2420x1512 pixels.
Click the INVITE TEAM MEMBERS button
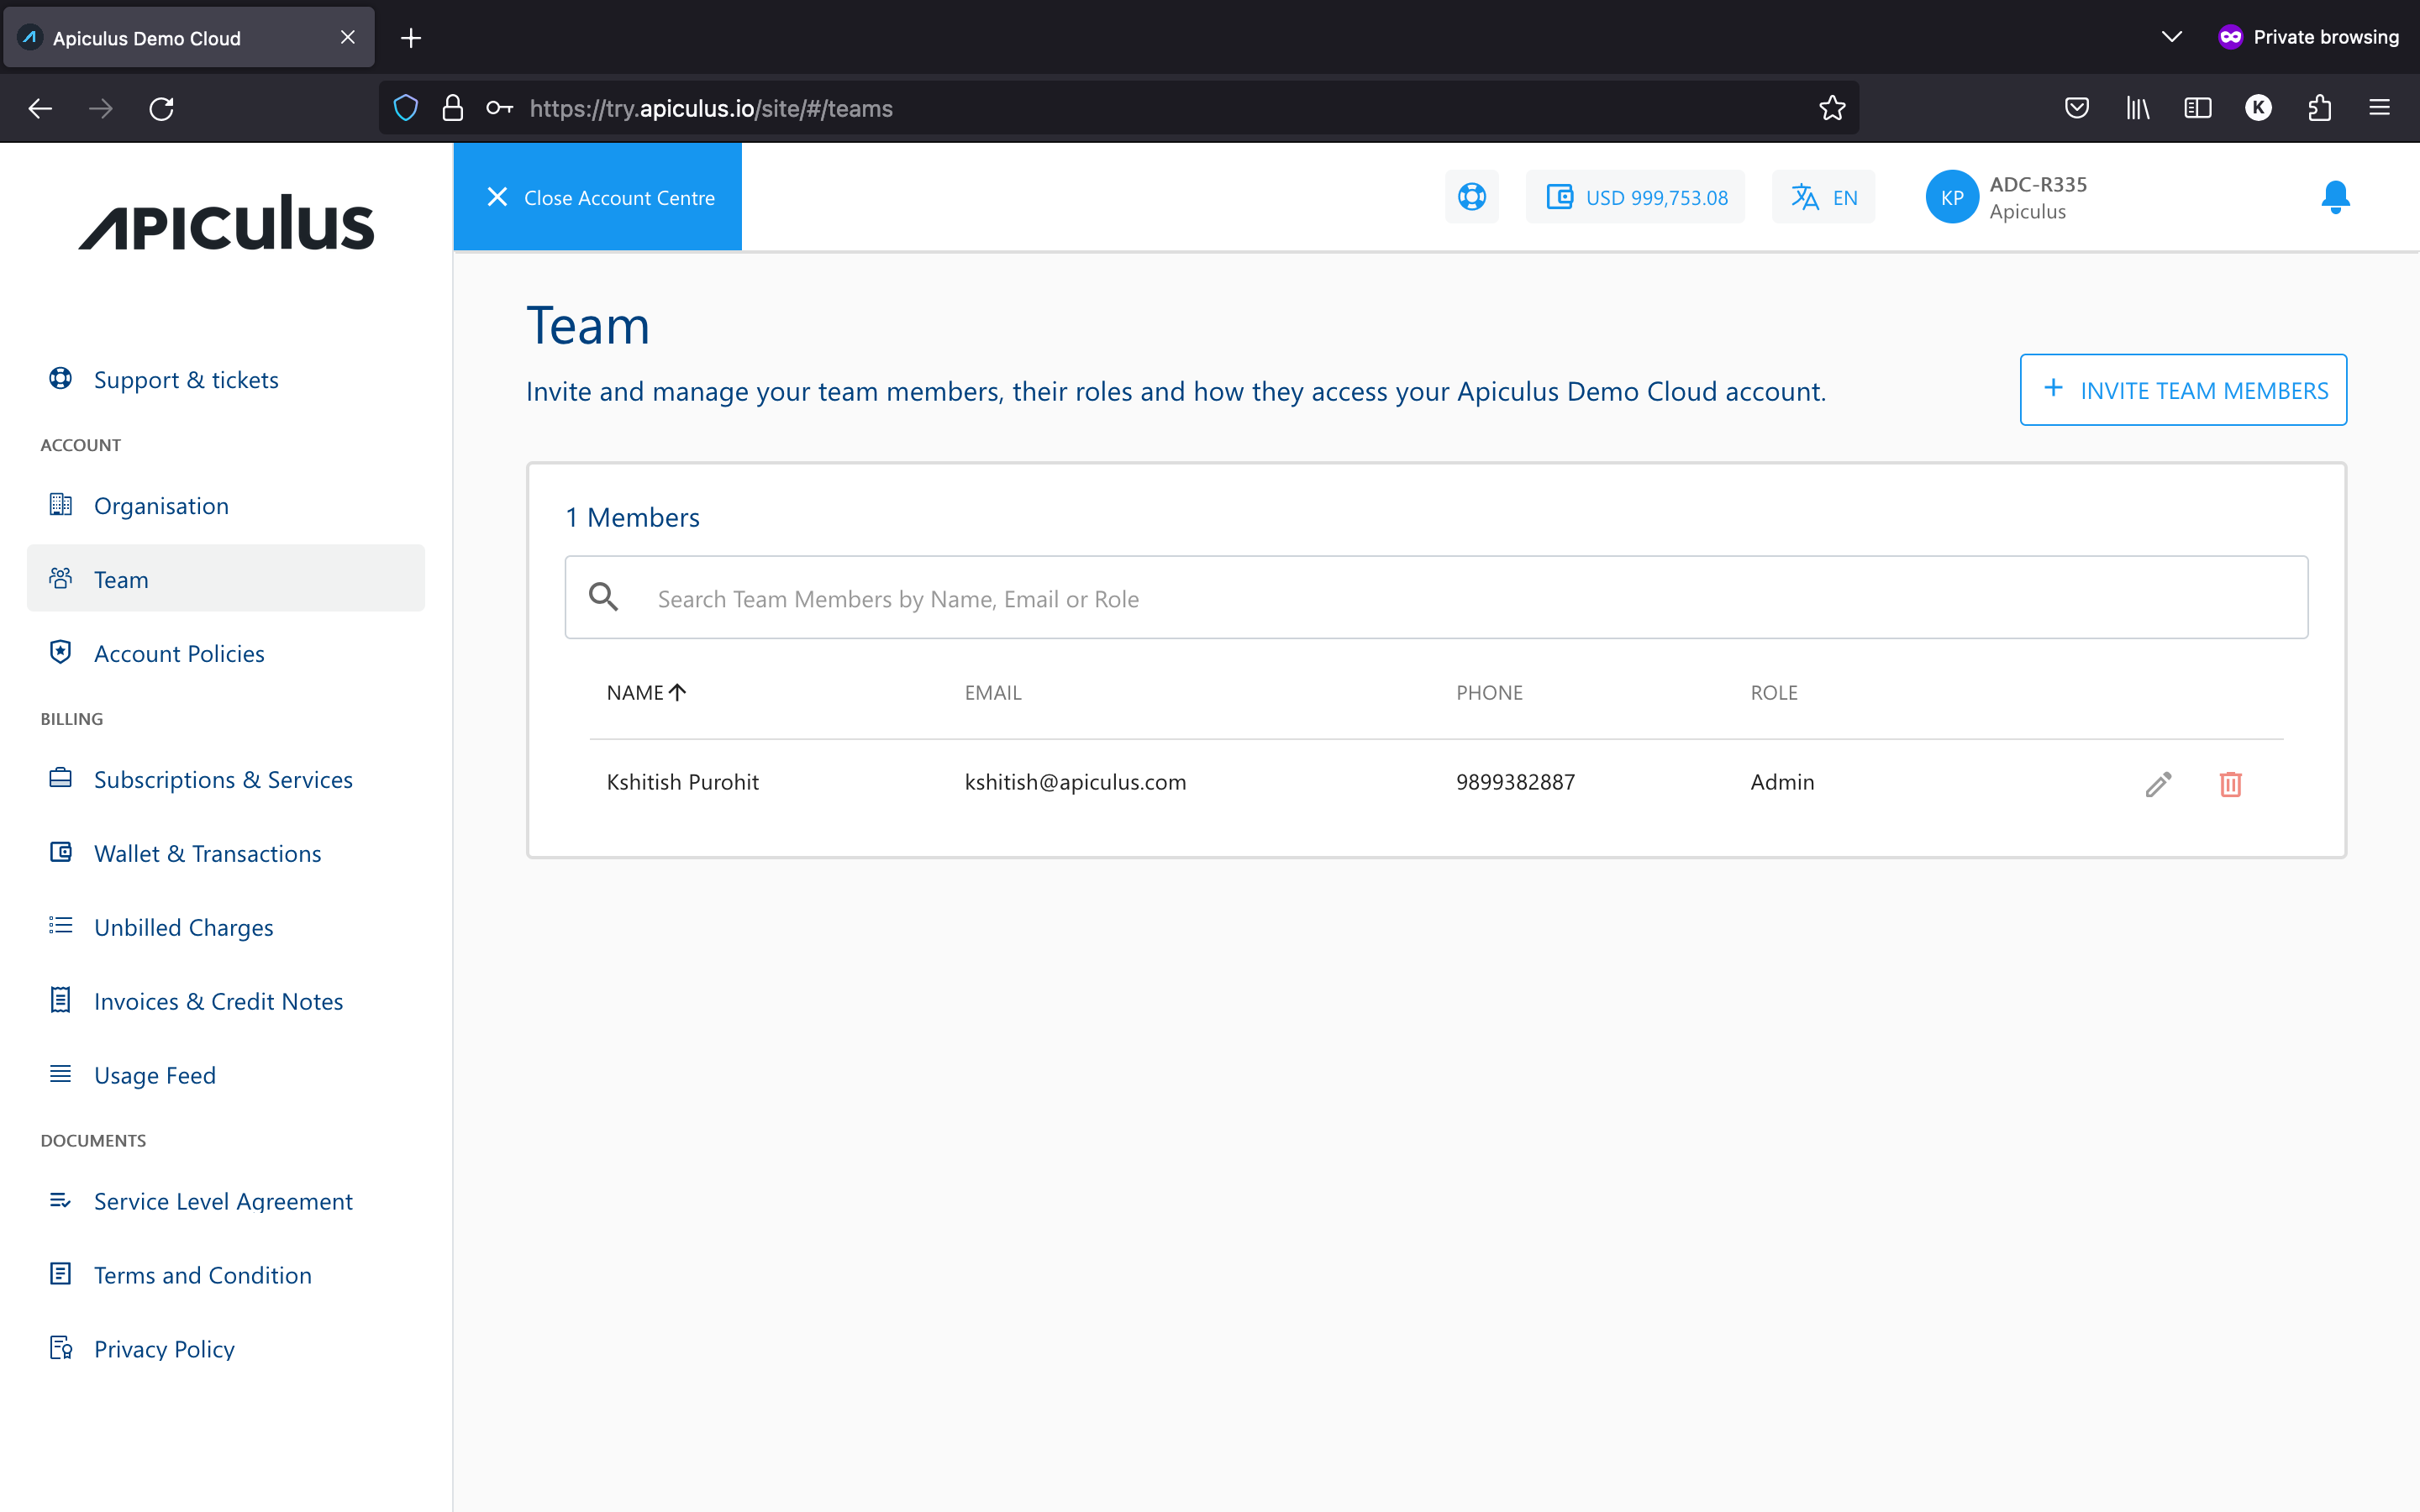[x=2183, y=389]
